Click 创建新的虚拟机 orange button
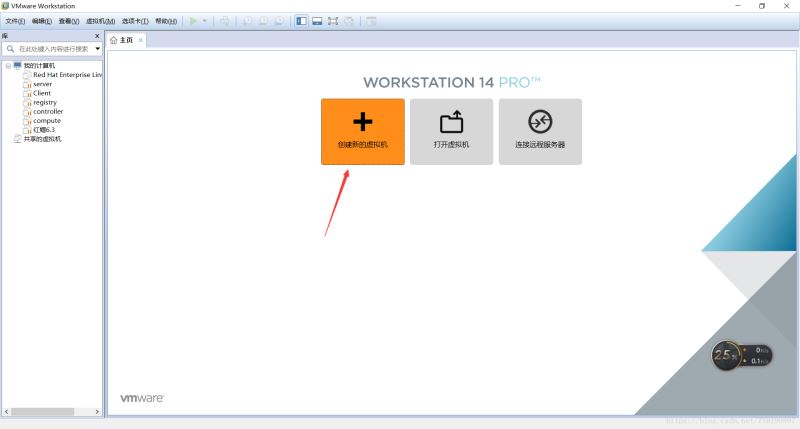 [x=363, y=132]
